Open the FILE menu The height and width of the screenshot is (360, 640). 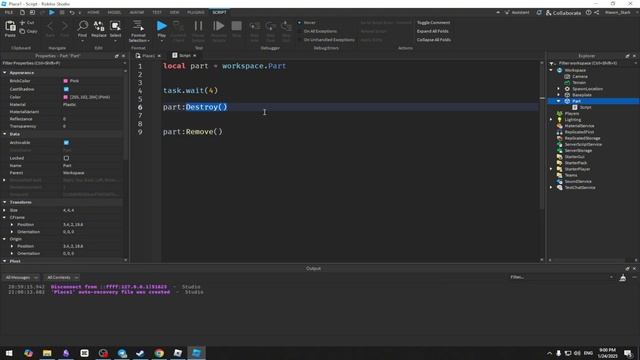tap(9, 13)
